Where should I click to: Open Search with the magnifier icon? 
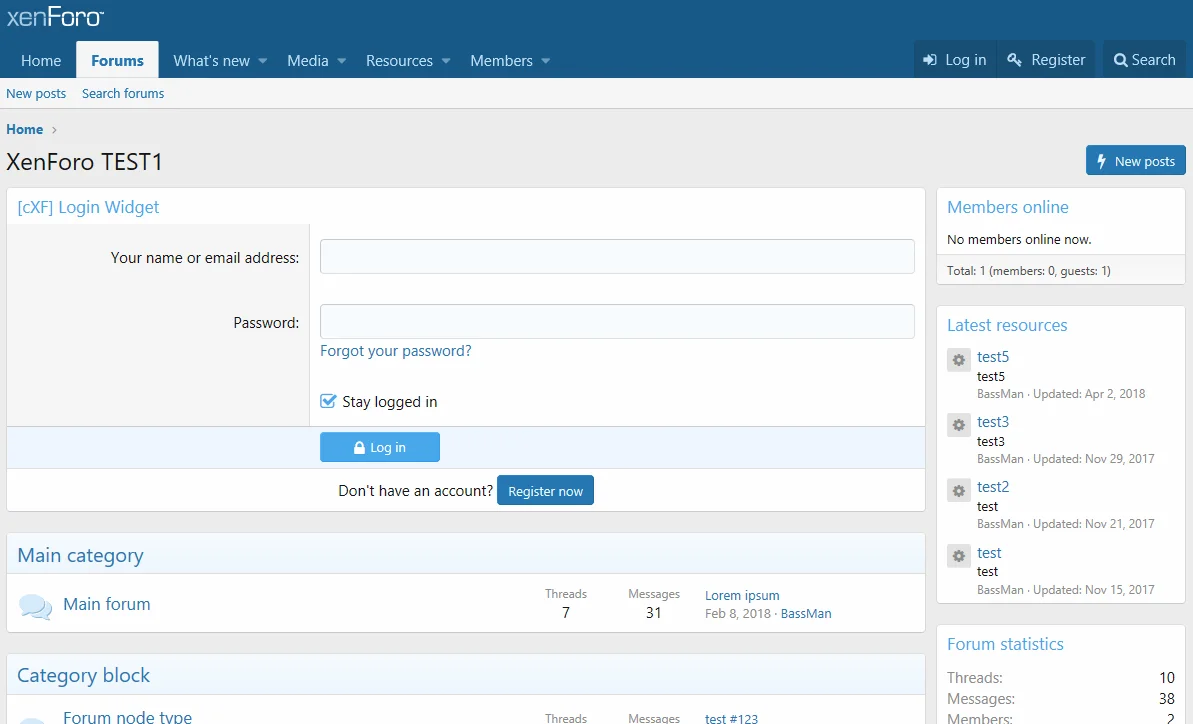[x=1120, y=61]
